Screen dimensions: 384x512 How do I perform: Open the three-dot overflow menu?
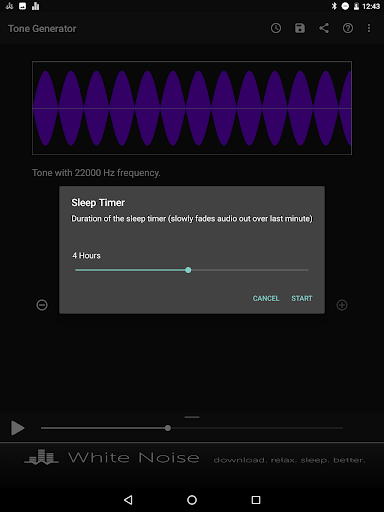[x=369, y=28]
